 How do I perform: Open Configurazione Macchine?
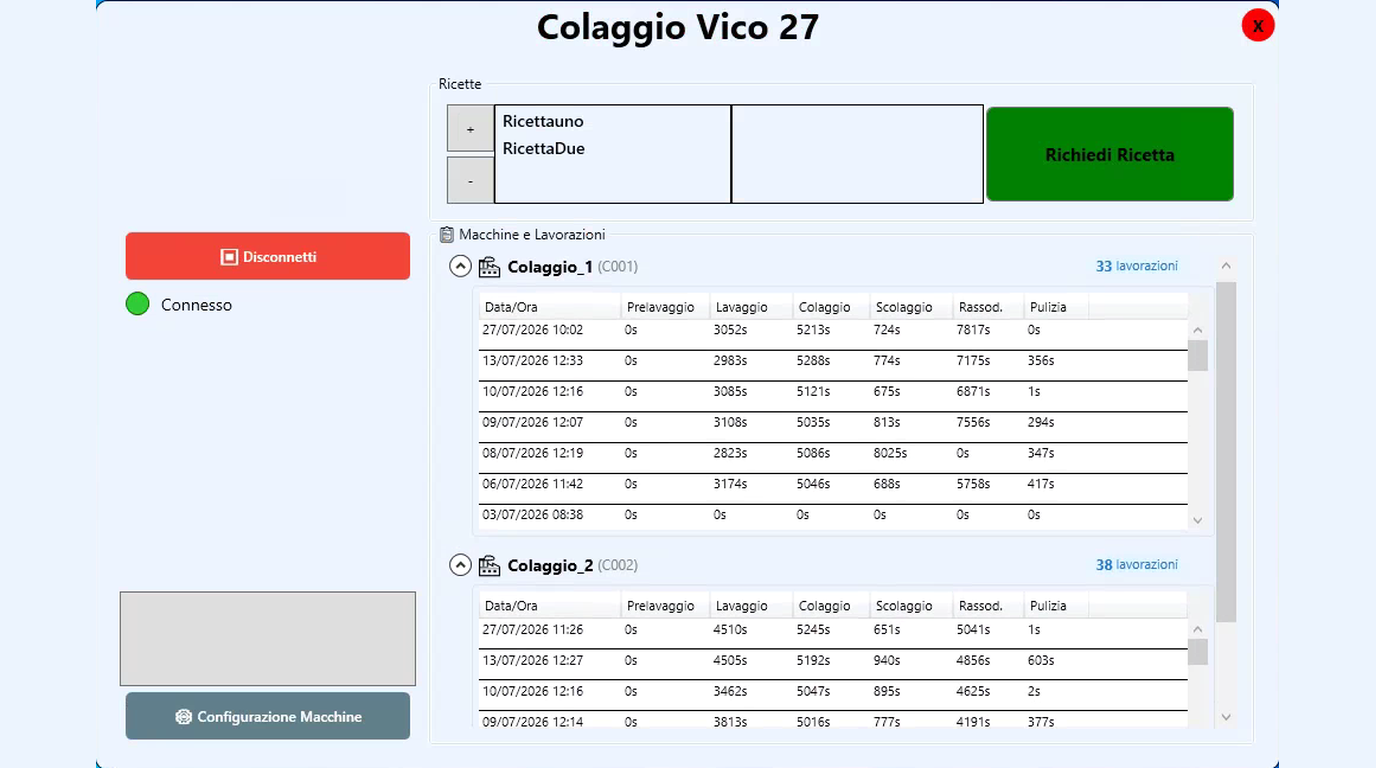pyautogui.click(x=268, y=716)
